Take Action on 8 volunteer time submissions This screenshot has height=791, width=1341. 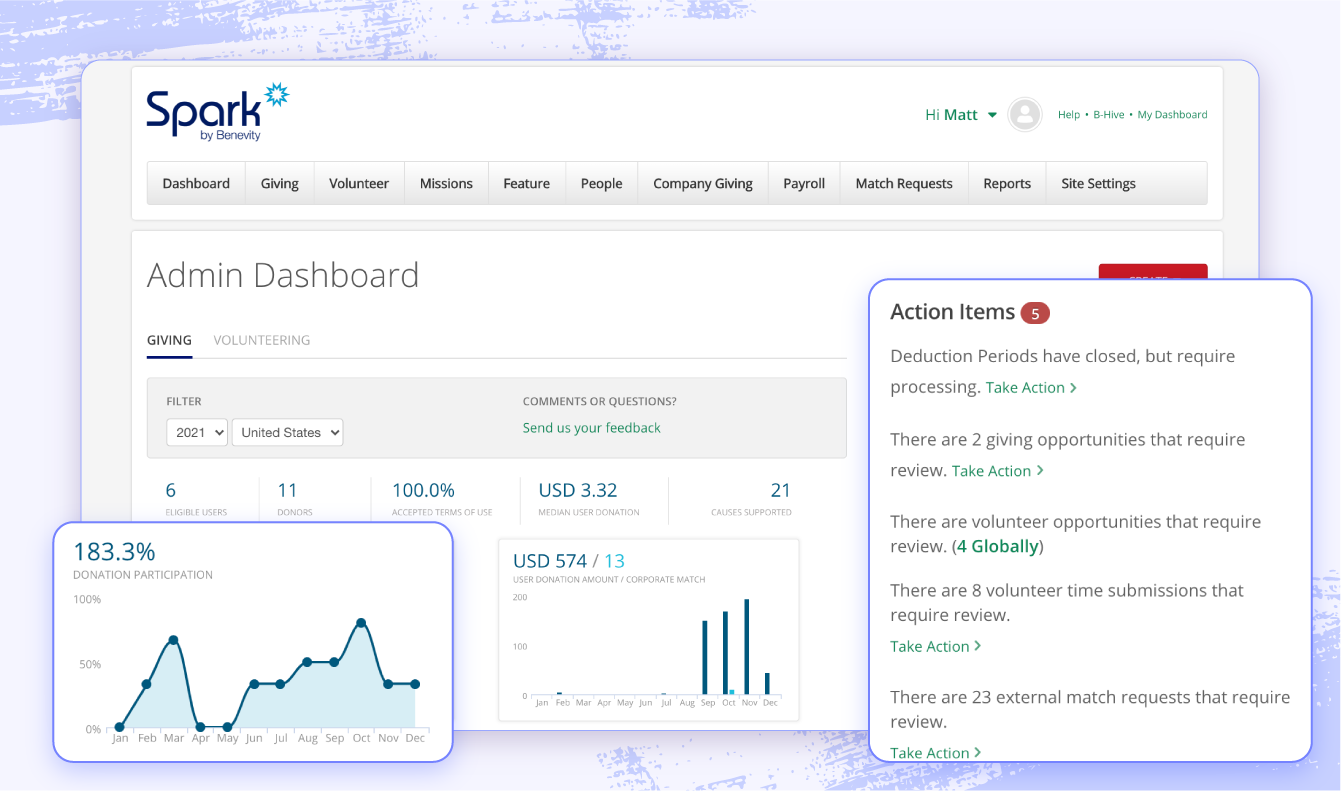point(935,647)
